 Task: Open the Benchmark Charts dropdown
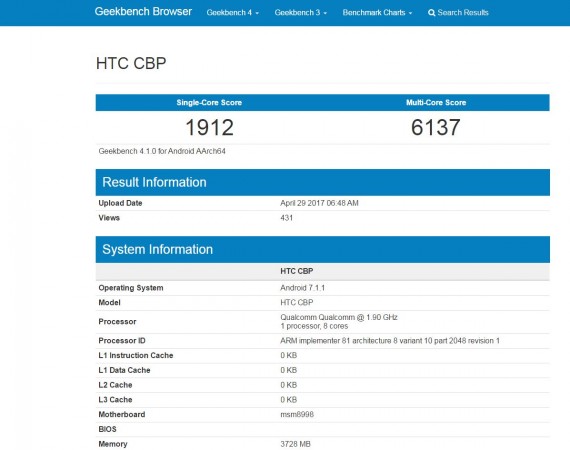[x=377, y=13]
